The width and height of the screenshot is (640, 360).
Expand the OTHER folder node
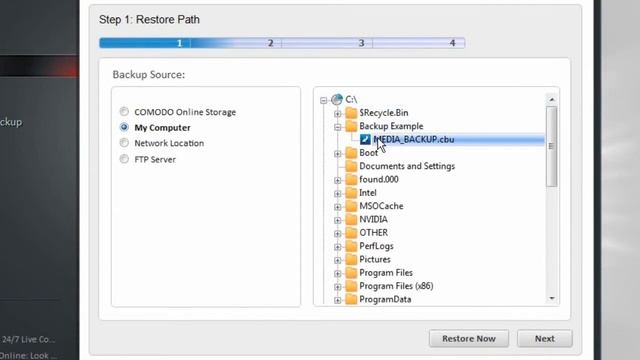pos(338,233)
